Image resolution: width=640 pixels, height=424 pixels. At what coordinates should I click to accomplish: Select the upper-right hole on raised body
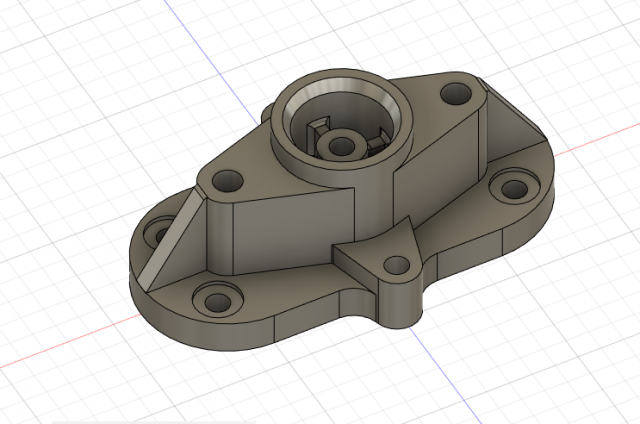coord(456,93)
